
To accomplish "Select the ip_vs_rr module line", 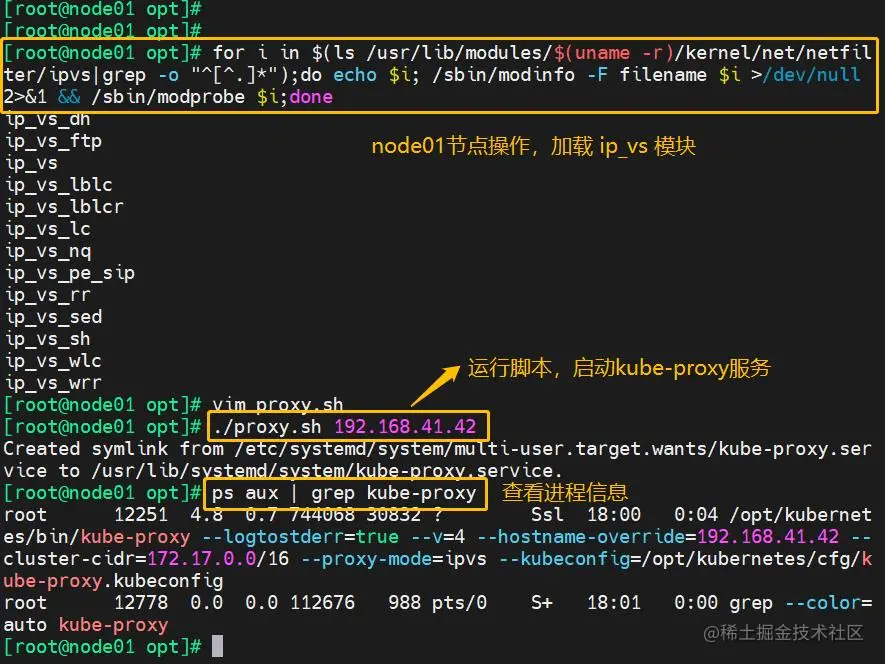I will [47, 295].
